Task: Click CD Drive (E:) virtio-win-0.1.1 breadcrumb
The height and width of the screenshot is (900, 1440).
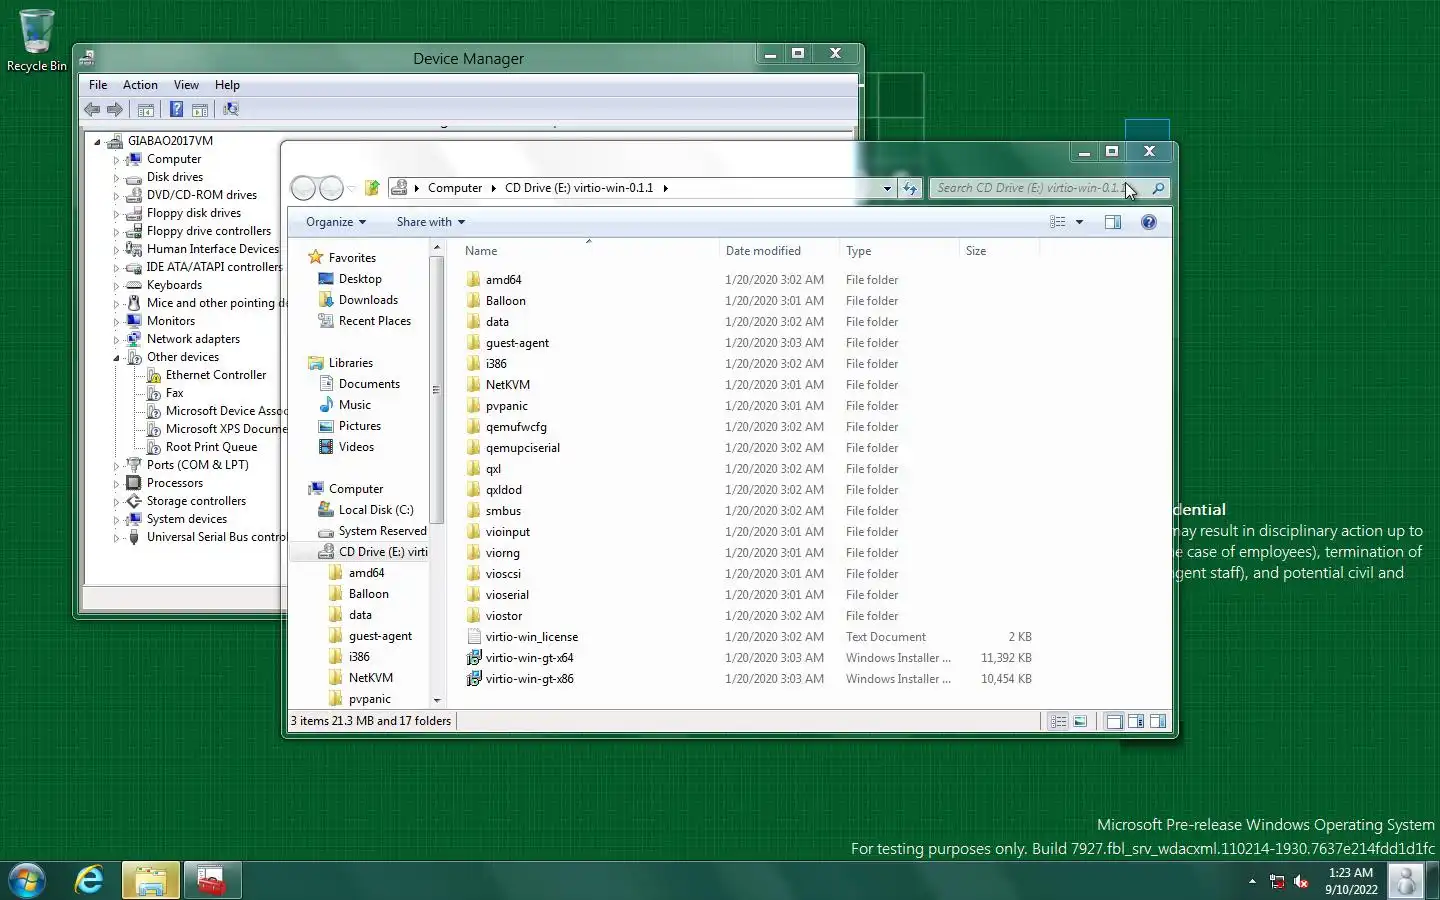Action: [579, 188]
